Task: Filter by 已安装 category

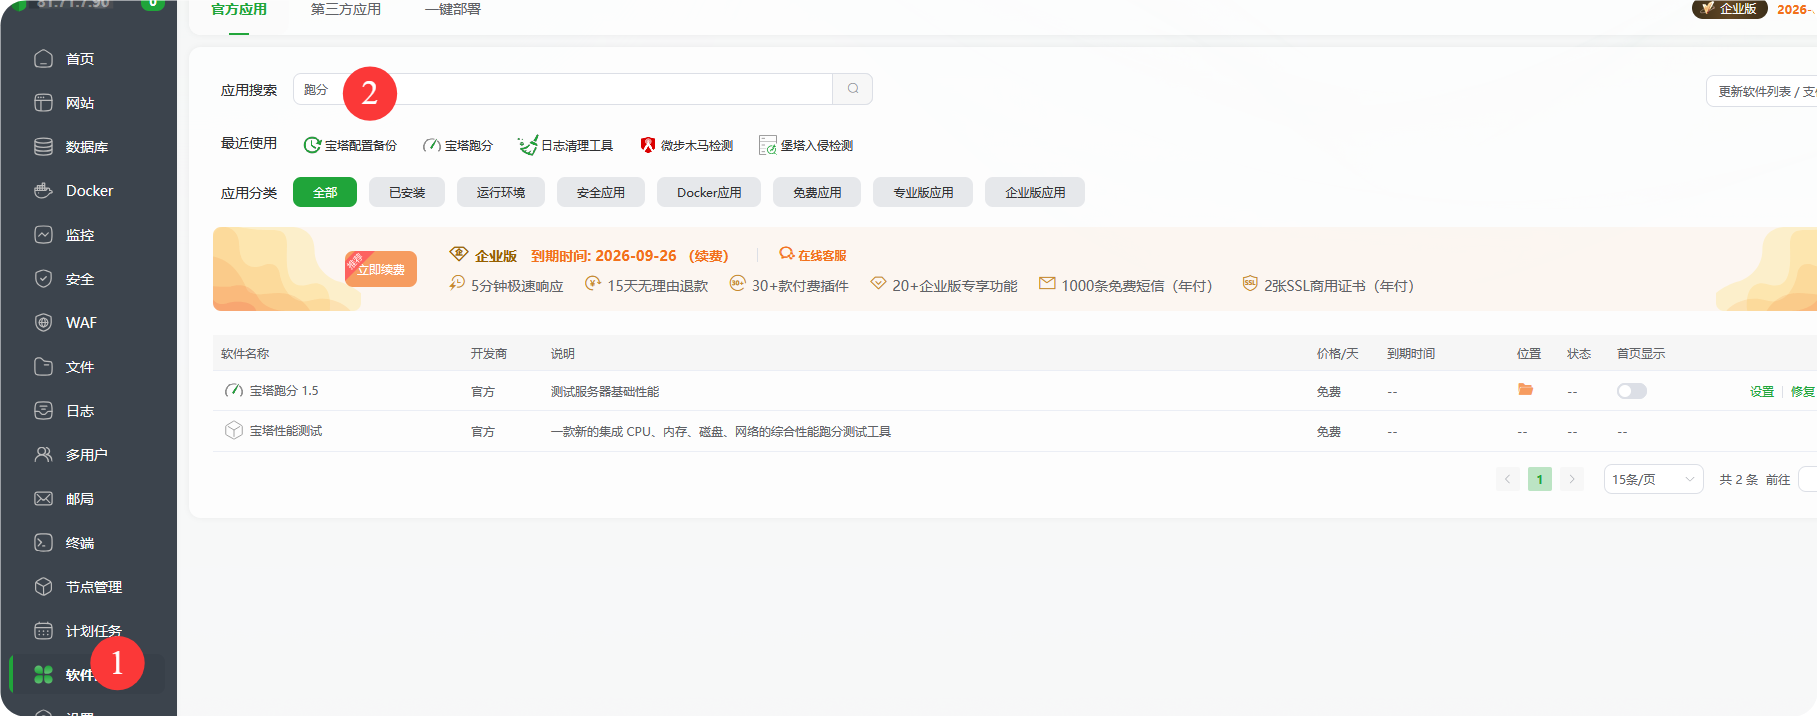Action: pos(407,193)
